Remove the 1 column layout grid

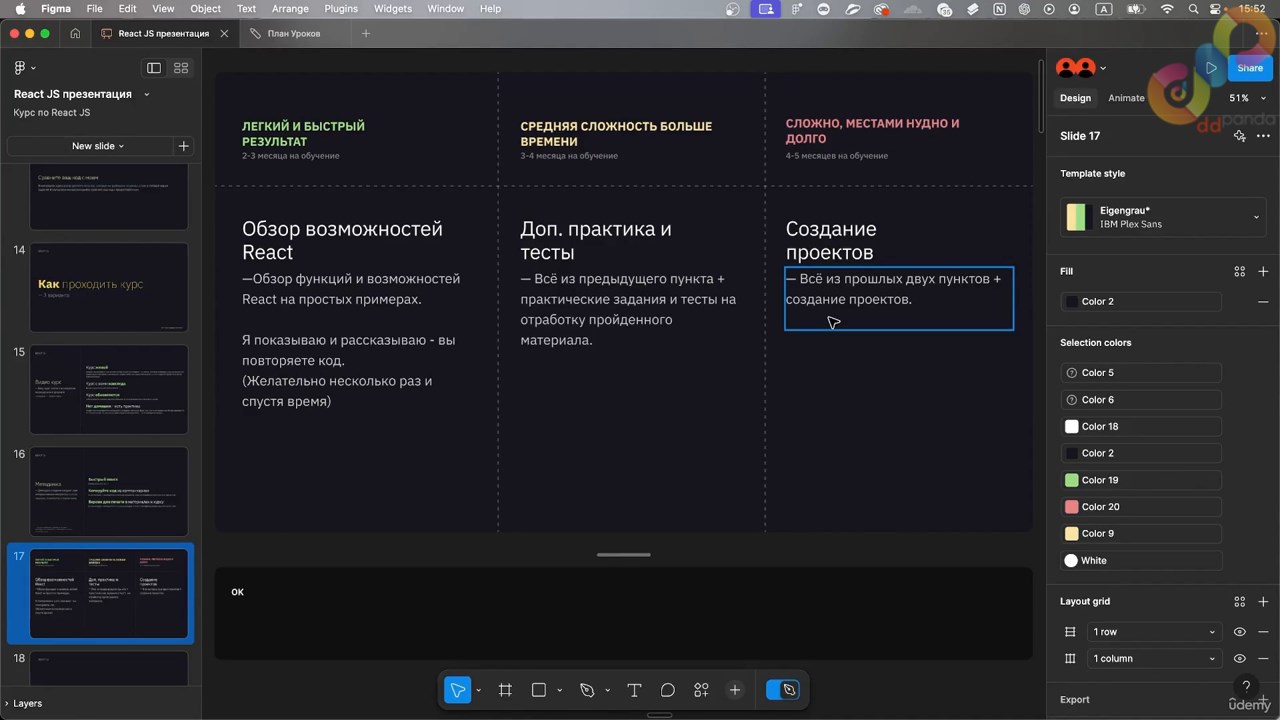[x=1263, y=659]
